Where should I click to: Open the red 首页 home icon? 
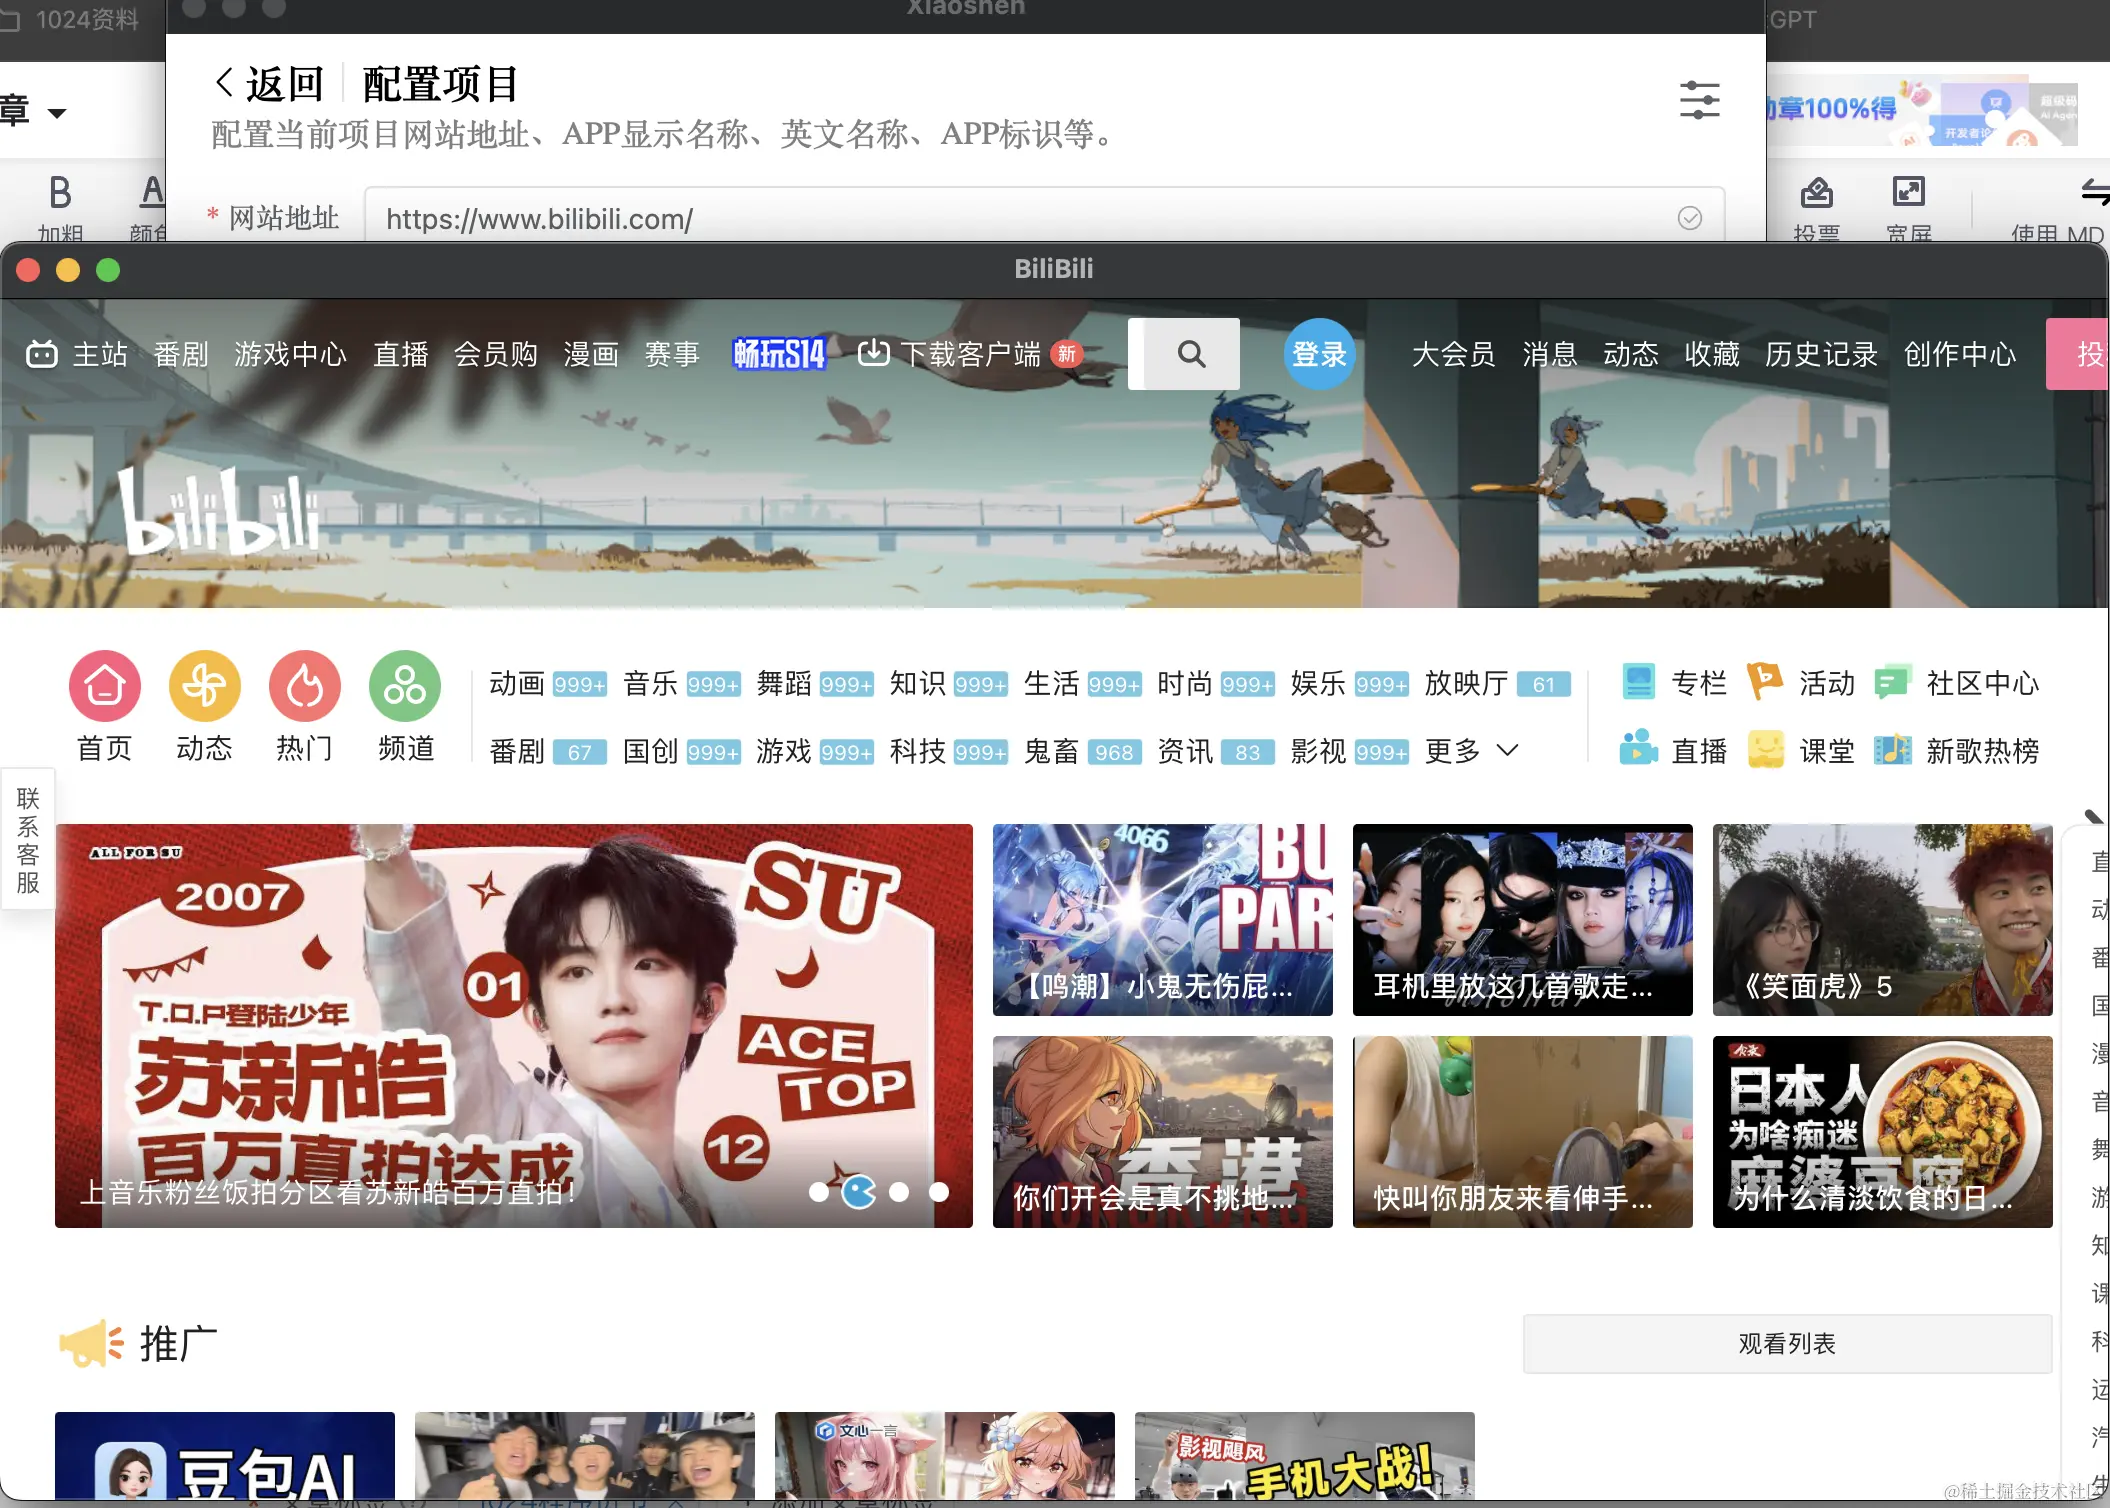pos(104,686)
